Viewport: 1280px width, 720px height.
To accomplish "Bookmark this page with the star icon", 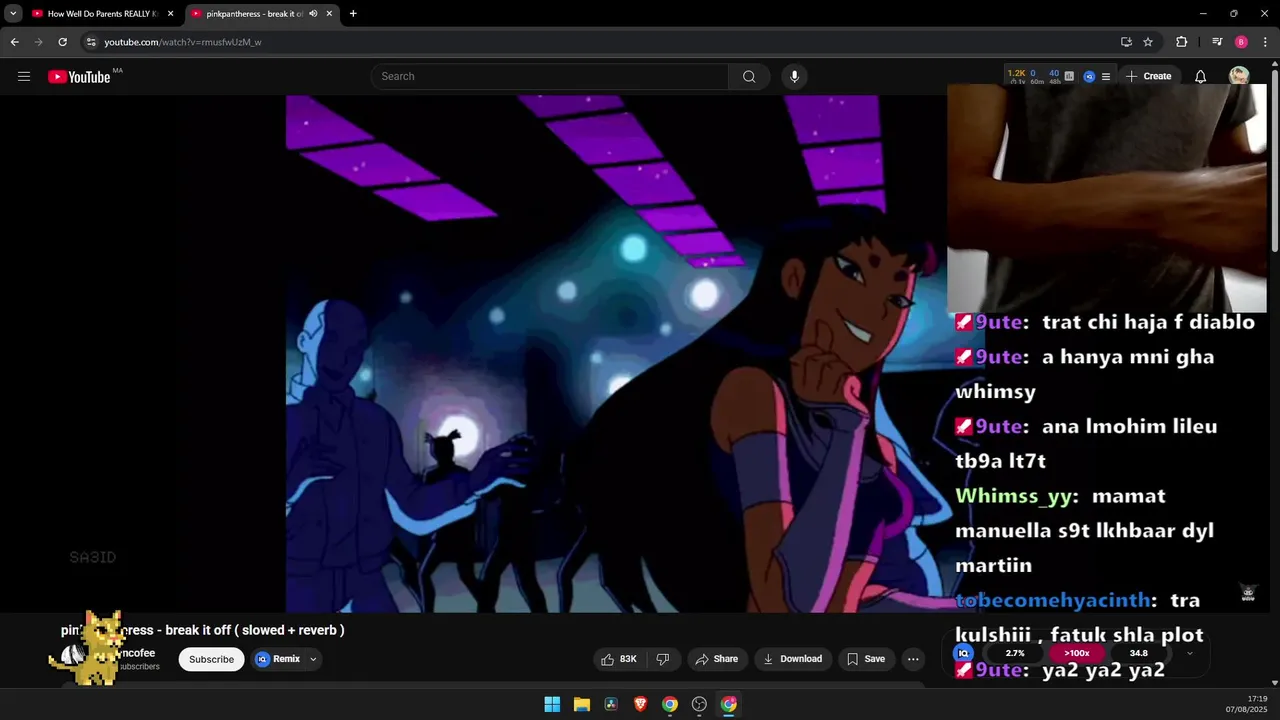I will coord(1148,42).
